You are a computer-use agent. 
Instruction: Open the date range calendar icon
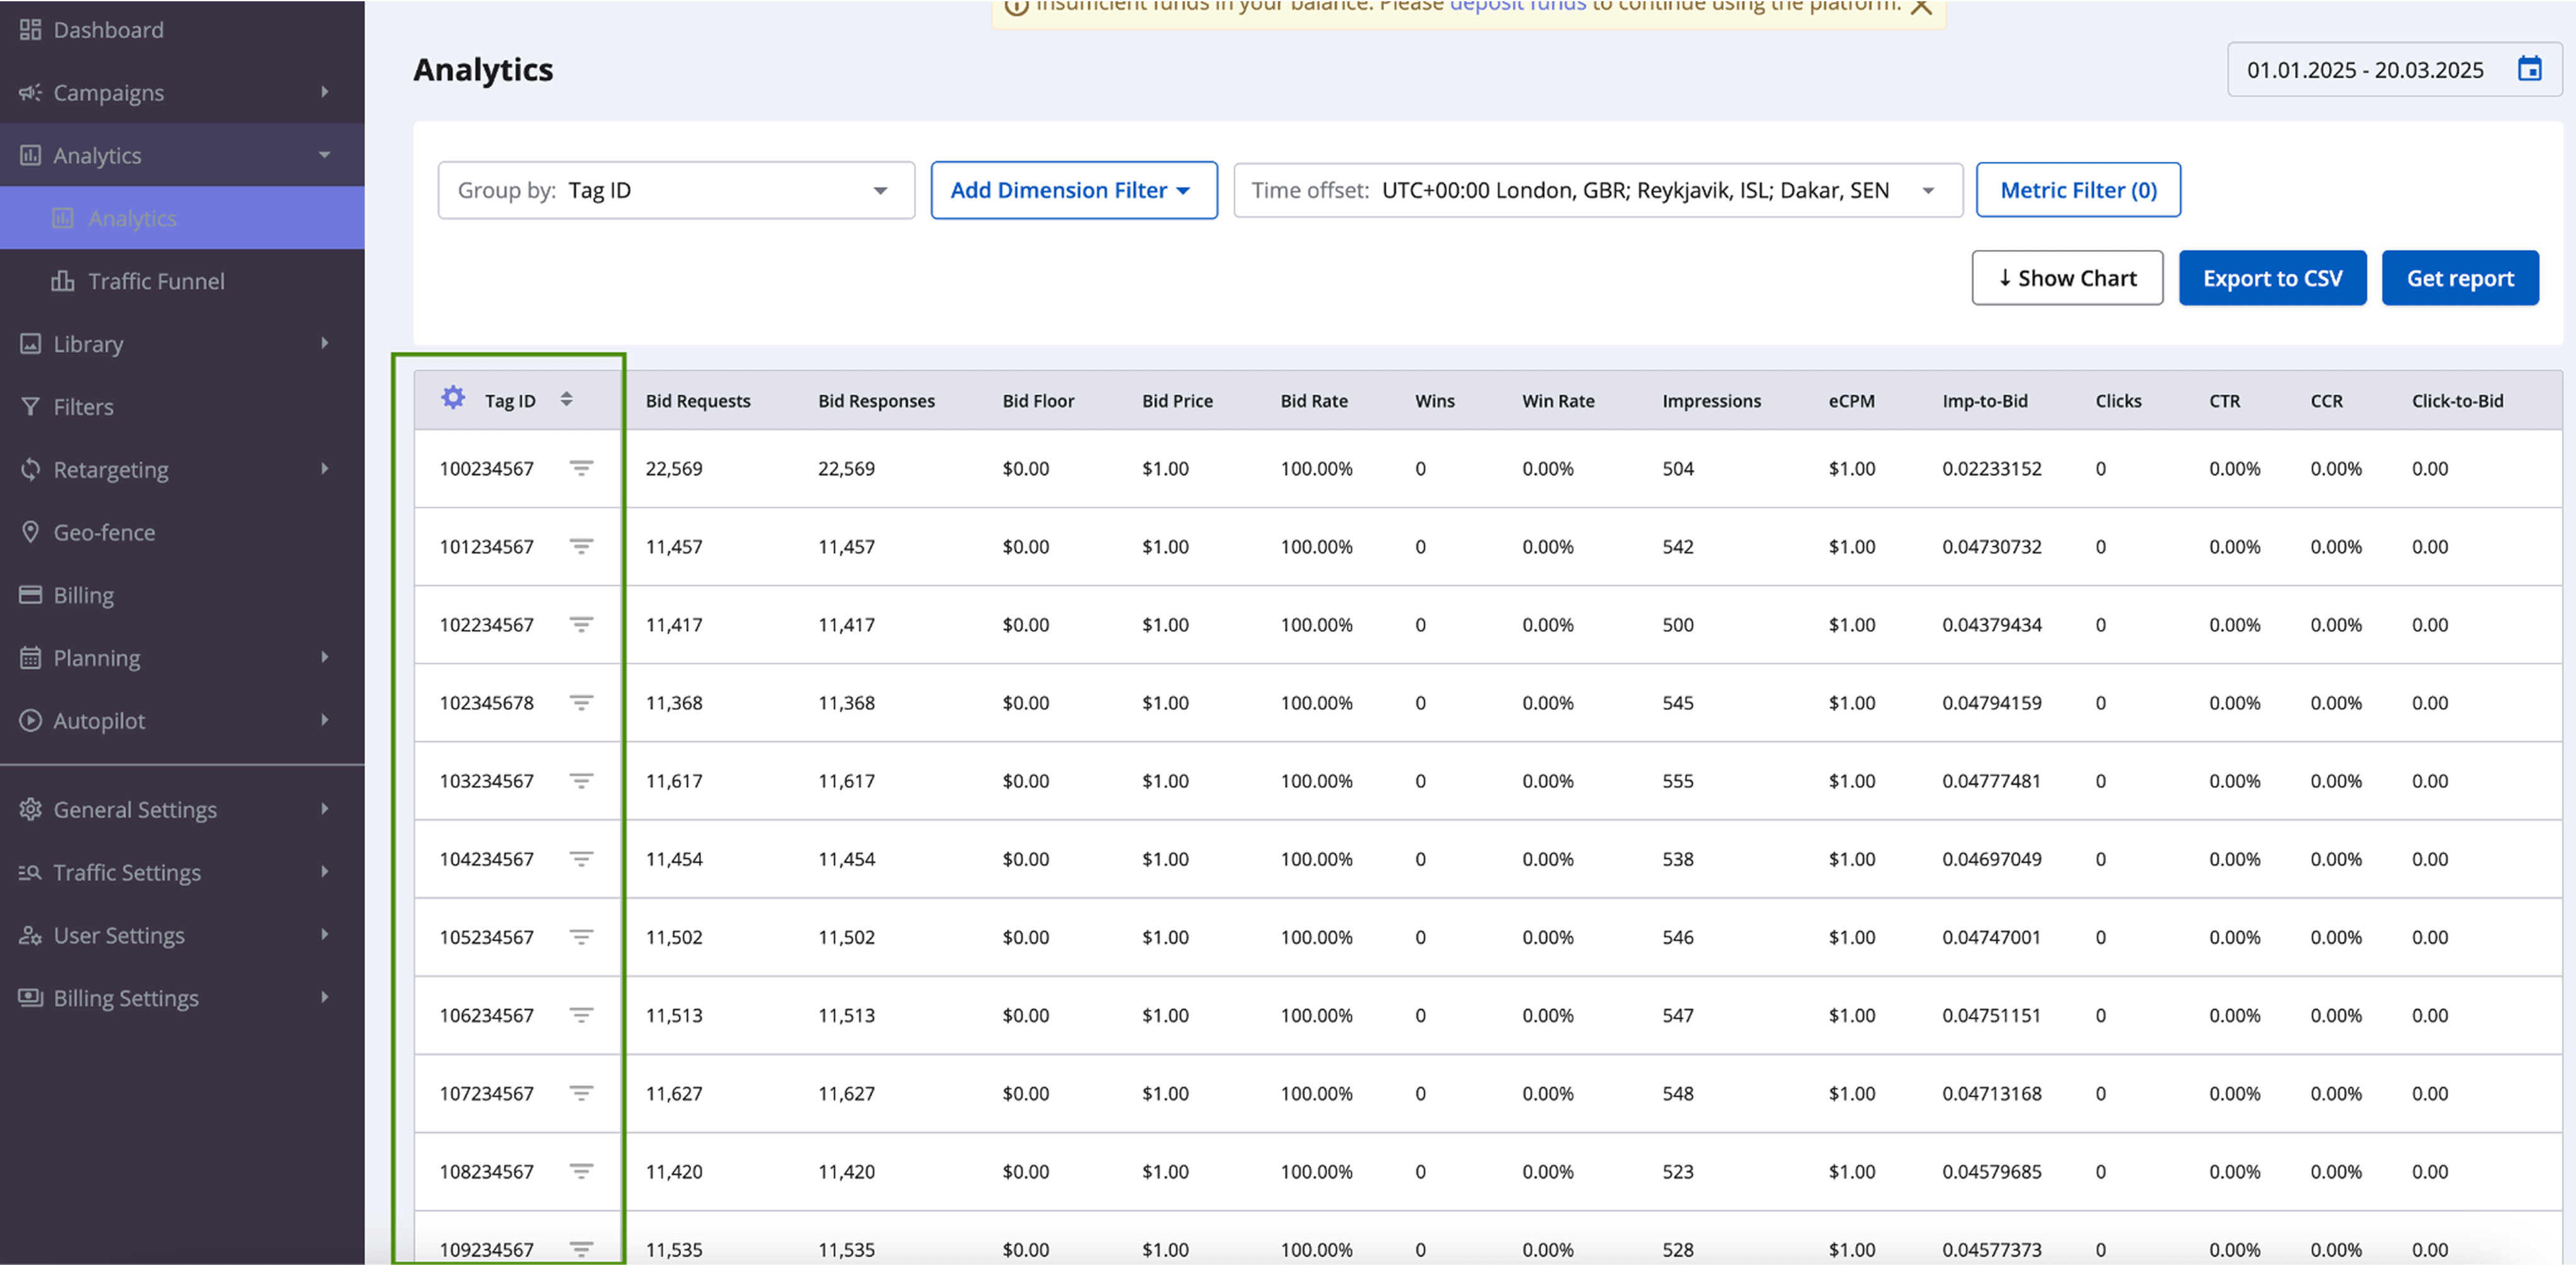2529,69
